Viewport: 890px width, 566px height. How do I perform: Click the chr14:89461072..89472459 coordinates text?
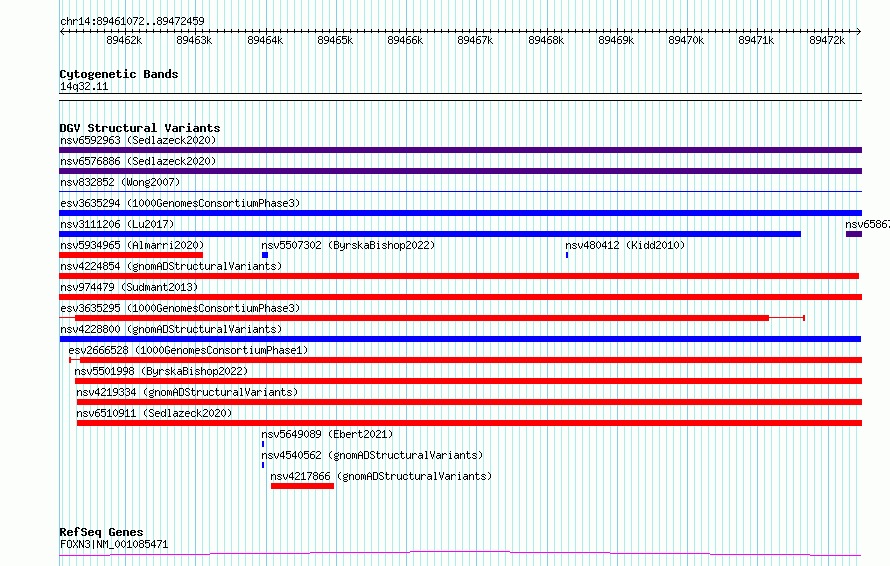tap(132, 21)
